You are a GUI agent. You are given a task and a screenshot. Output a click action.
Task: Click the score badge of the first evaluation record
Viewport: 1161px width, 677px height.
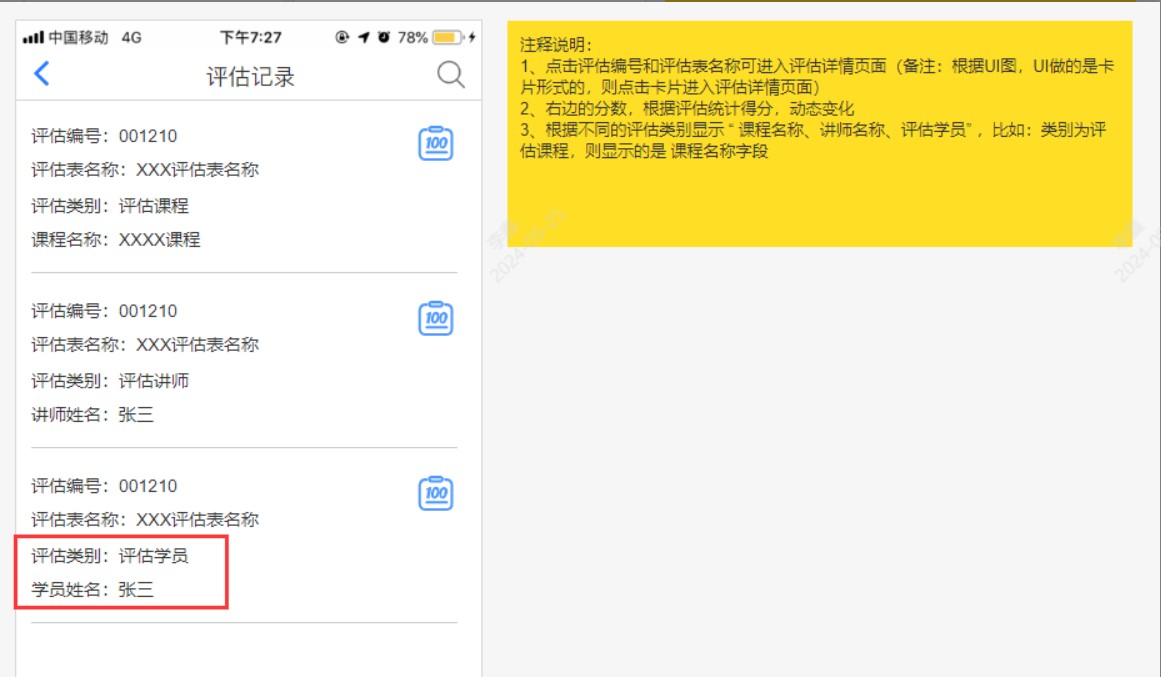[x=434, y=143]
